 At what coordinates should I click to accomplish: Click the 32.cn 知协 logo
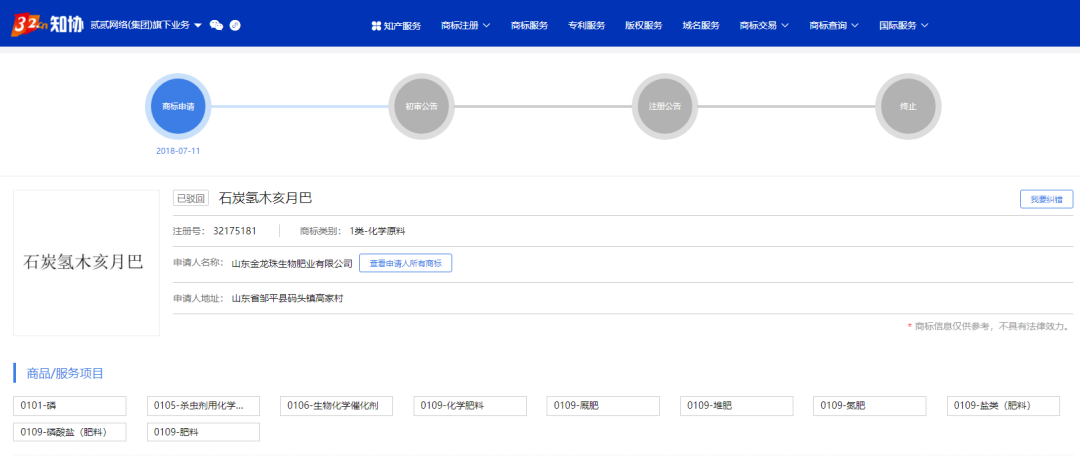click(x=46, y=25)
